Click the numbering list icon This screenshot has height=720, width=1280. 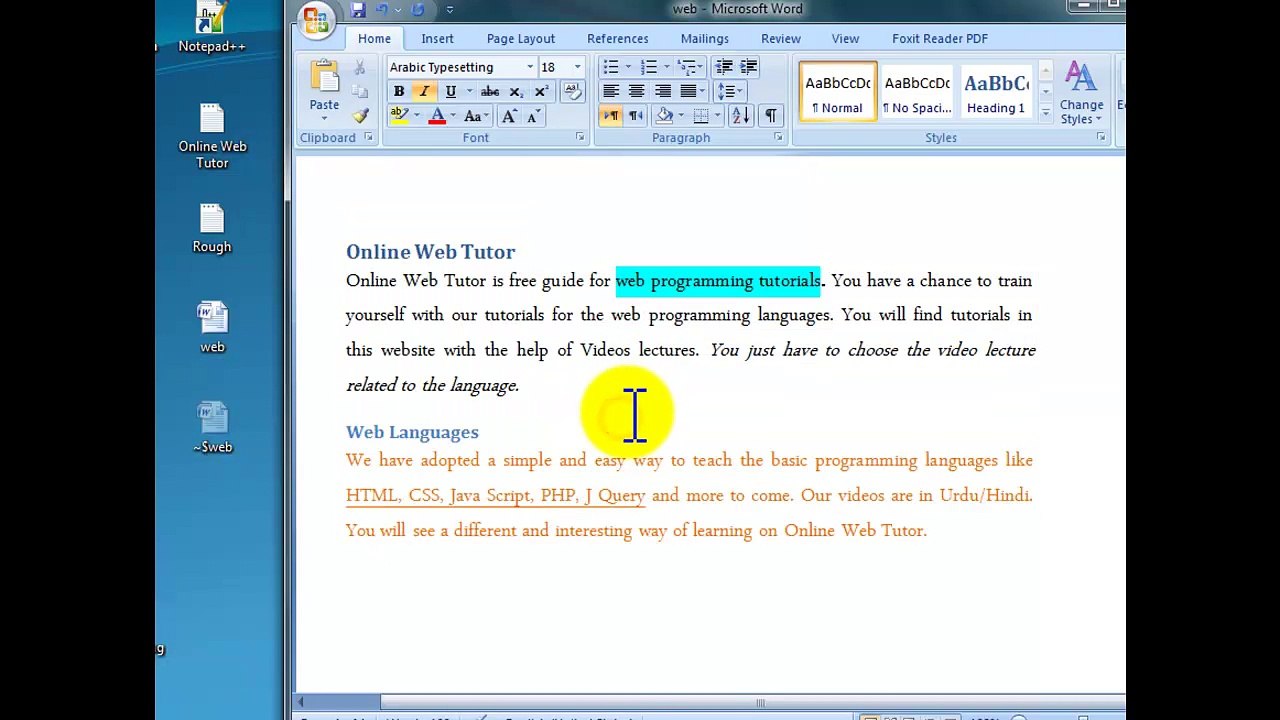(648, 67)
